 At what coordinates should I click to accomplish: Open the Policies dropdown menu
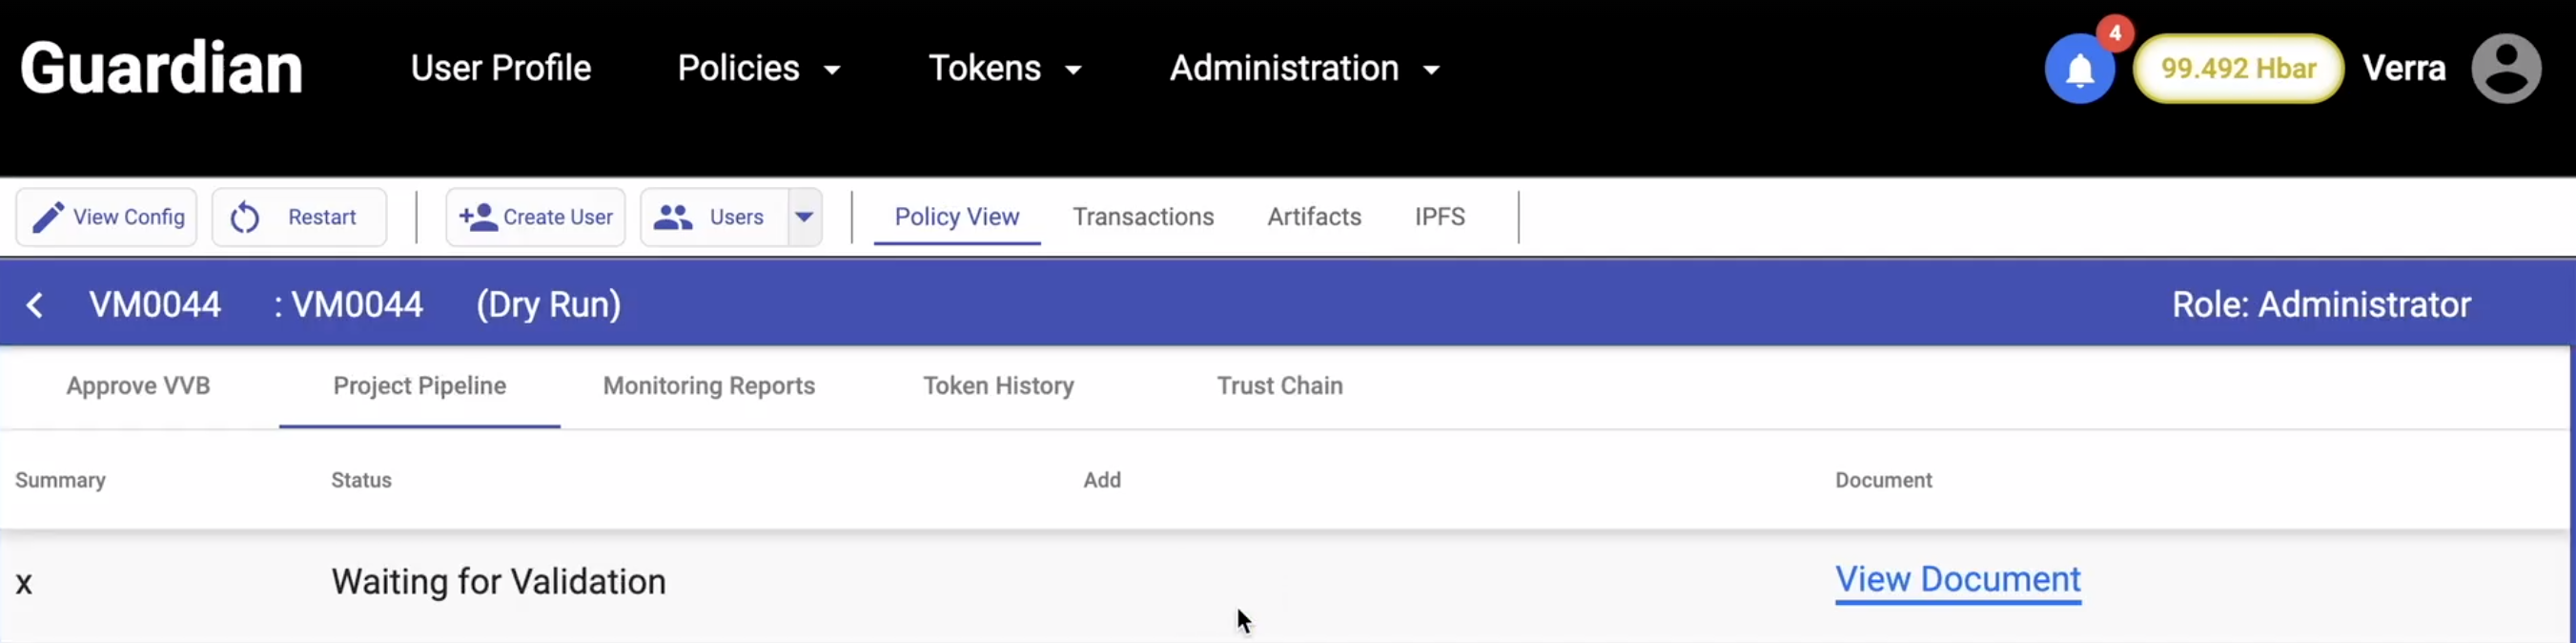pos(758,69)
